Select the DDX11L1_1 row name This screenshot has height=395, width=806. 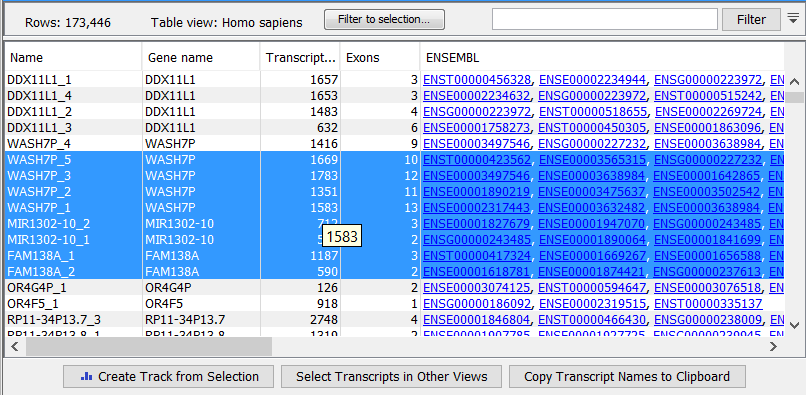[39, 80]
